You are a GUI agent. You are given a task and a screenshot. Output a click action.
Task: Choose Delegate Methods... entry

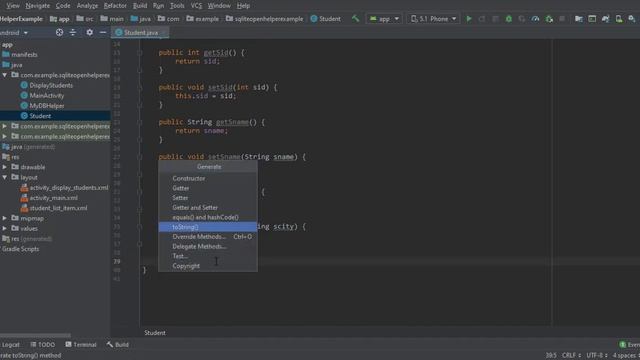point(208,247)
